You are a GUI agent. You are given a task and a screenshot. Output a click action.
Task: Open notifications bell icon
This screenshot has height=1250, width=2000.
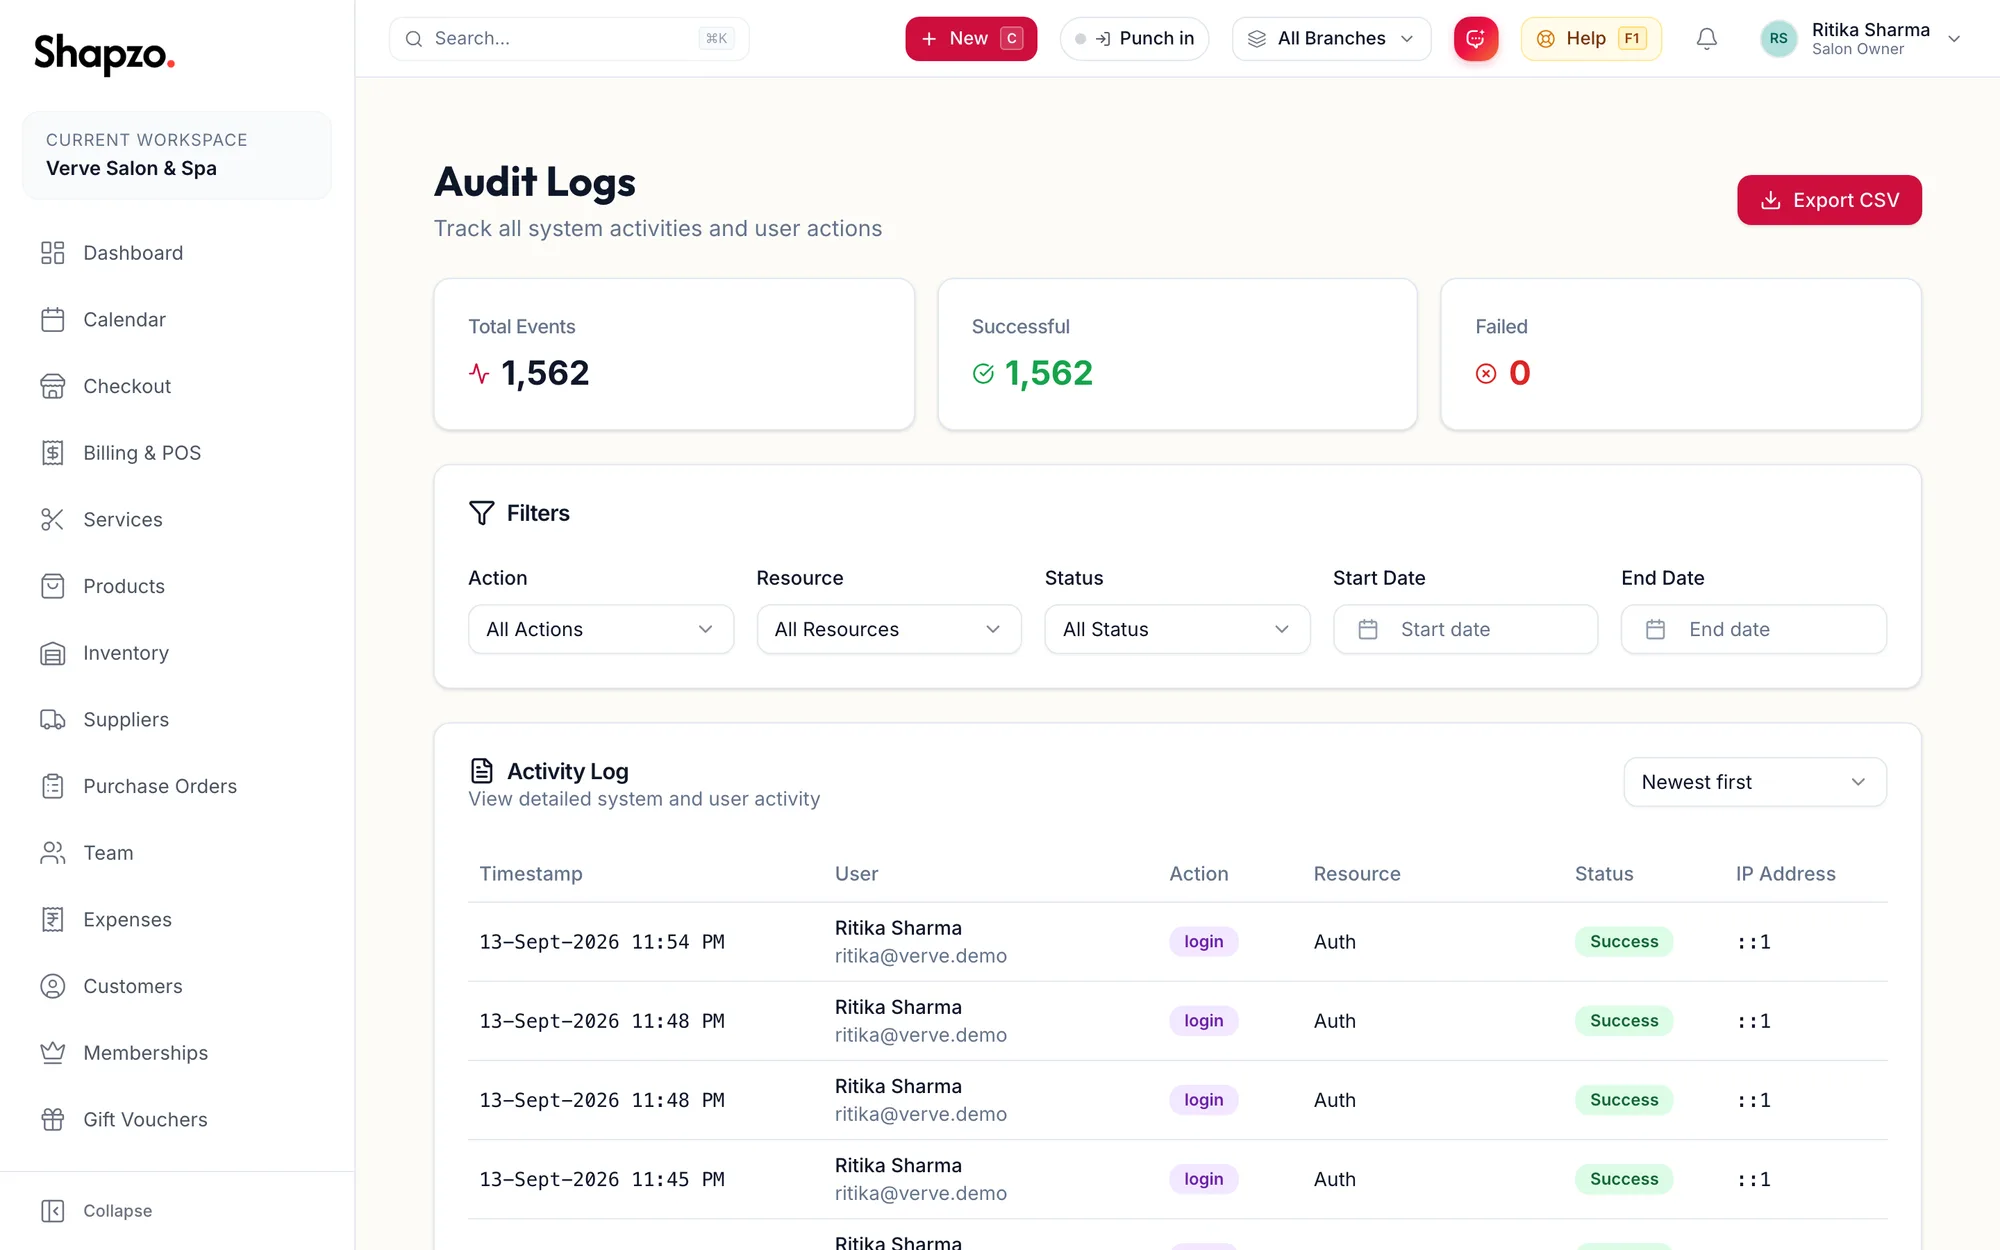click(x=1707, y=39)
